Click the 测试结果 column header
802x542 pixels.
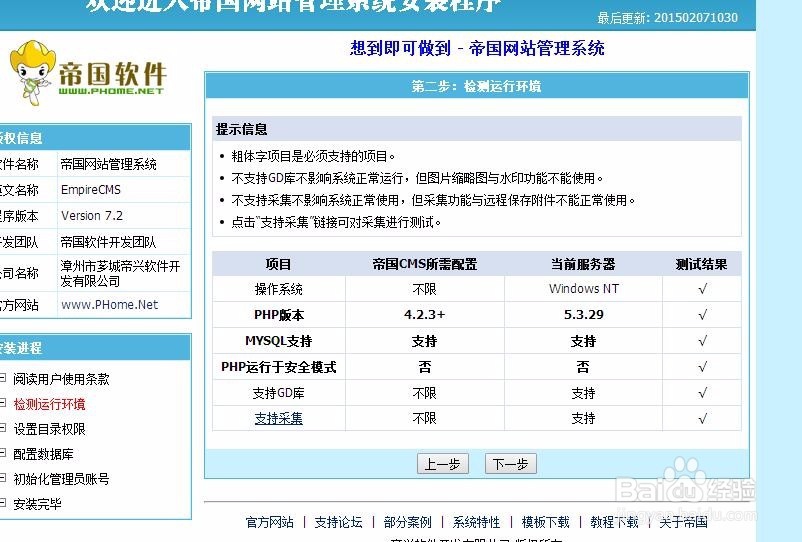click(701, 264)
